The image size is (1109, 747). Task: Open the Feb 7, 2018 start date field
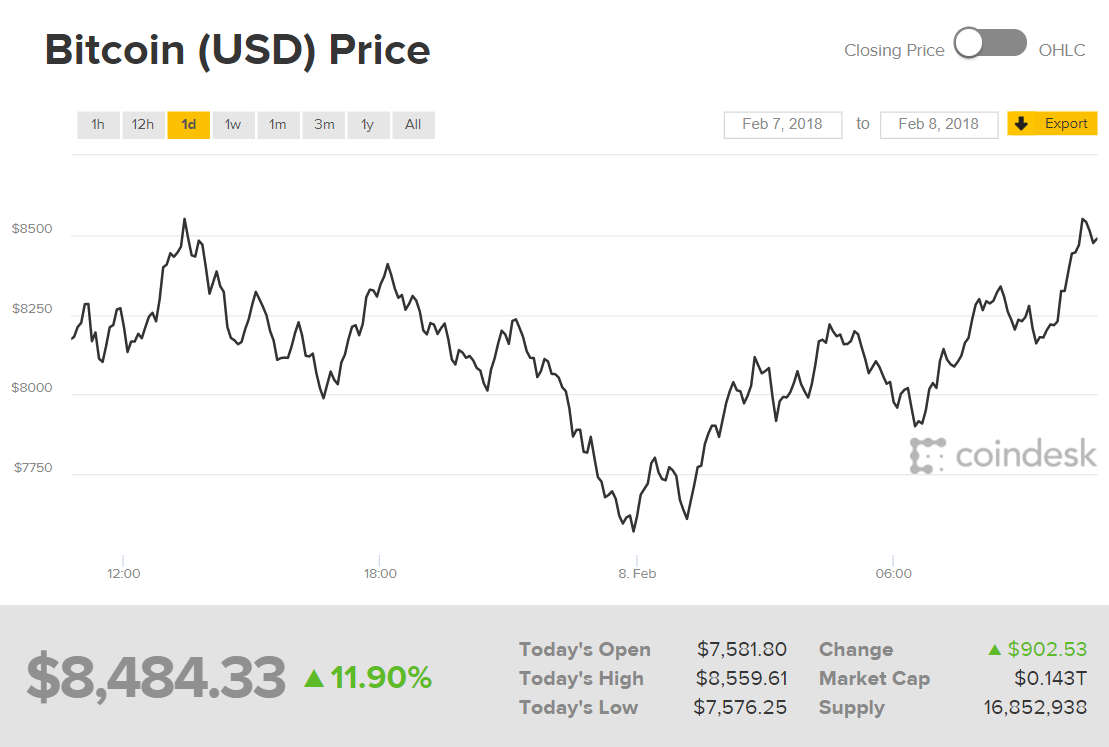coord(782,124)
